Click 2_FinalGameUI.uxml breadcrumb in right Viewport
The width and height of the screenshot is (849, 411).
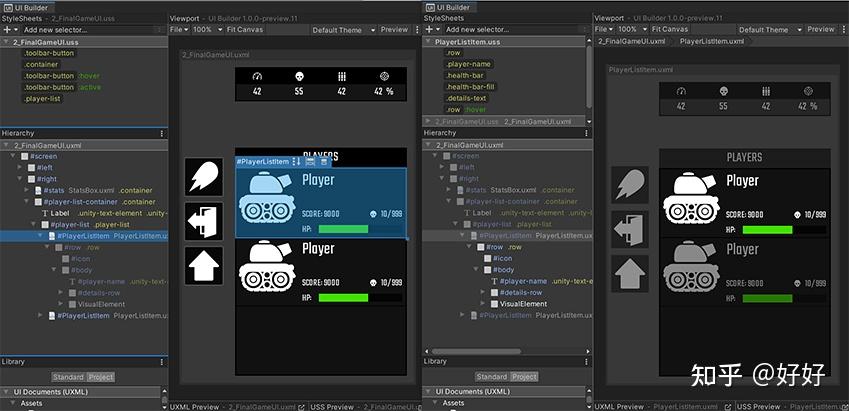click(631, 41)
